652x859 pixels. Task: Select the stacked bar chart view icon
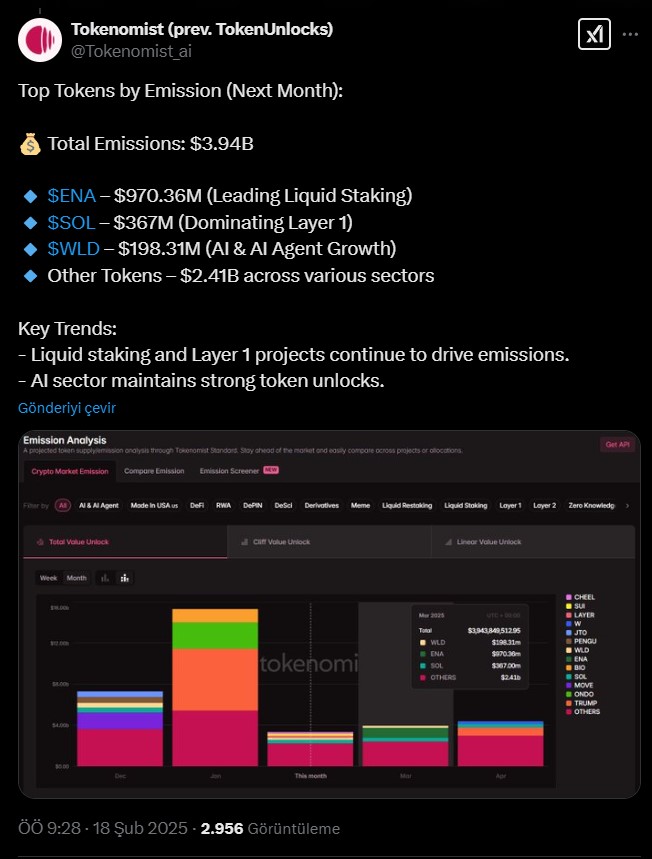click(124, 578)
